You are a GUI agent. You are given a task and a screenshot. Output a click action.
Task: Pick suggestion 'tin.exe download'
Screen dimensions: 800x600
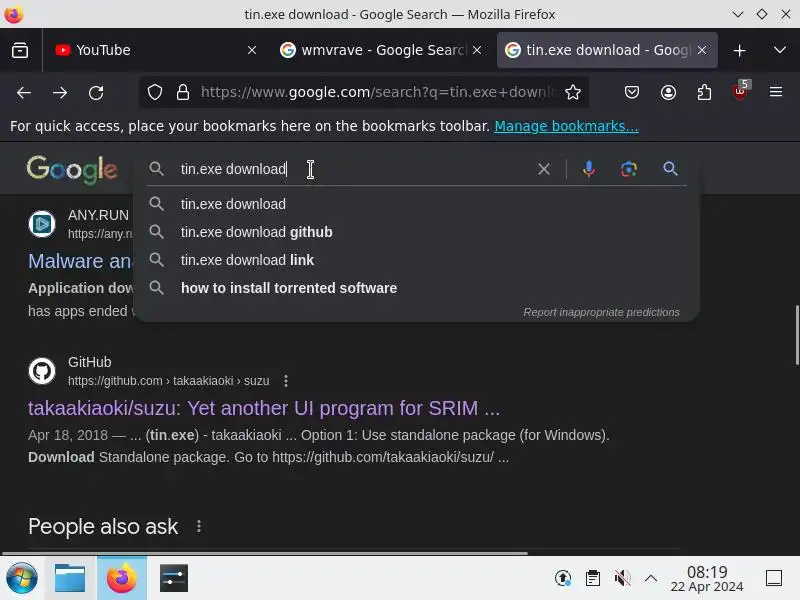[x=416, y=204]
